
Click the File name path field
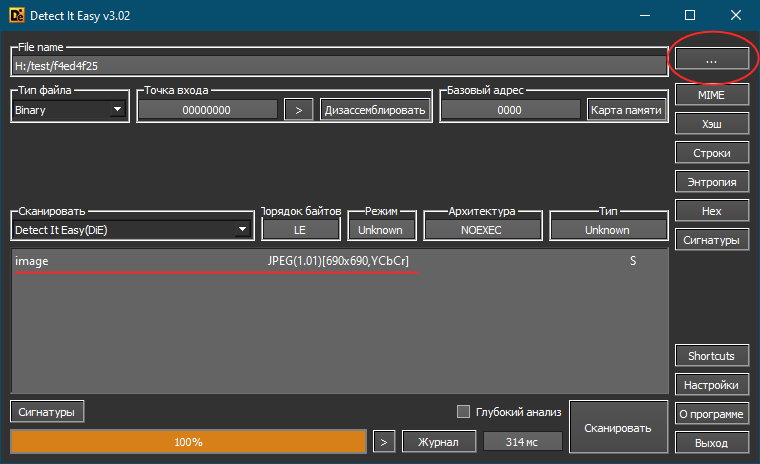tap(339, 65)
